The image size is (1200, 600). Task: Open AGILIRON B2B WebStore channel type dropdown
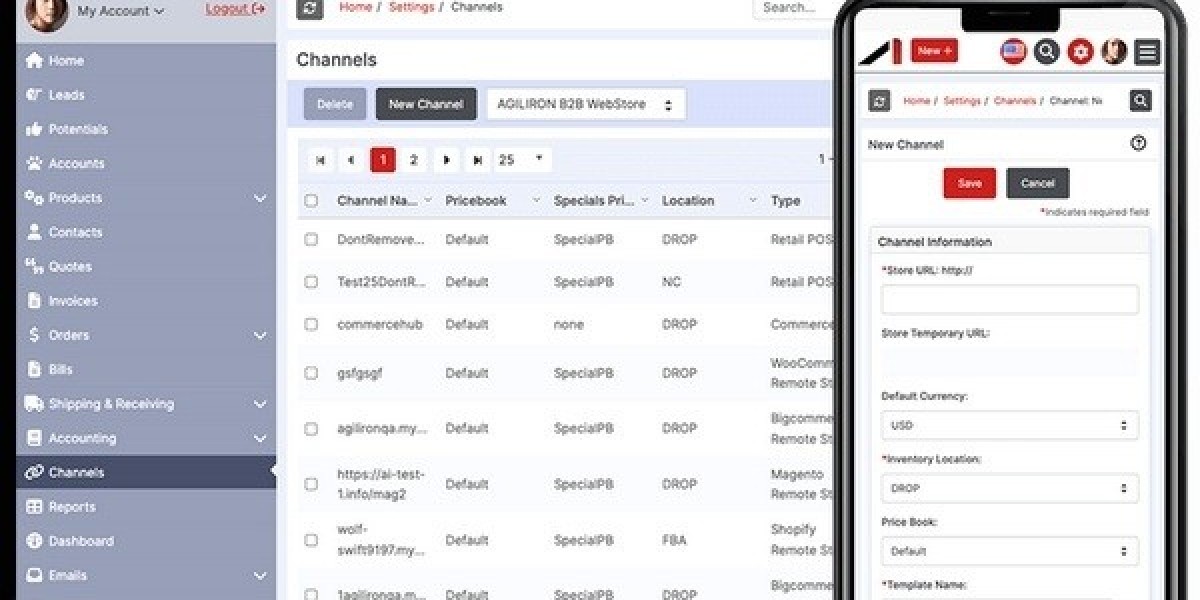tap(586, 104)
